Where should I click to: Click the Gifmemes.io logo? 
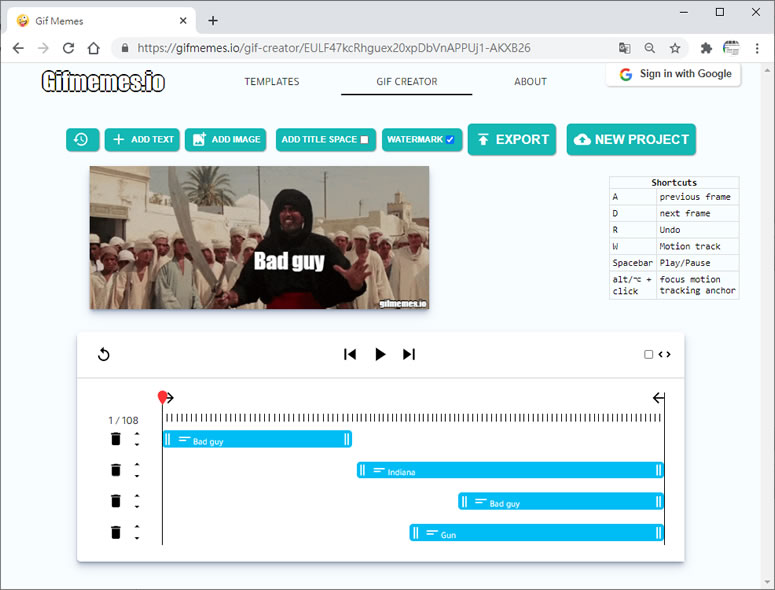tap(103, 82)
